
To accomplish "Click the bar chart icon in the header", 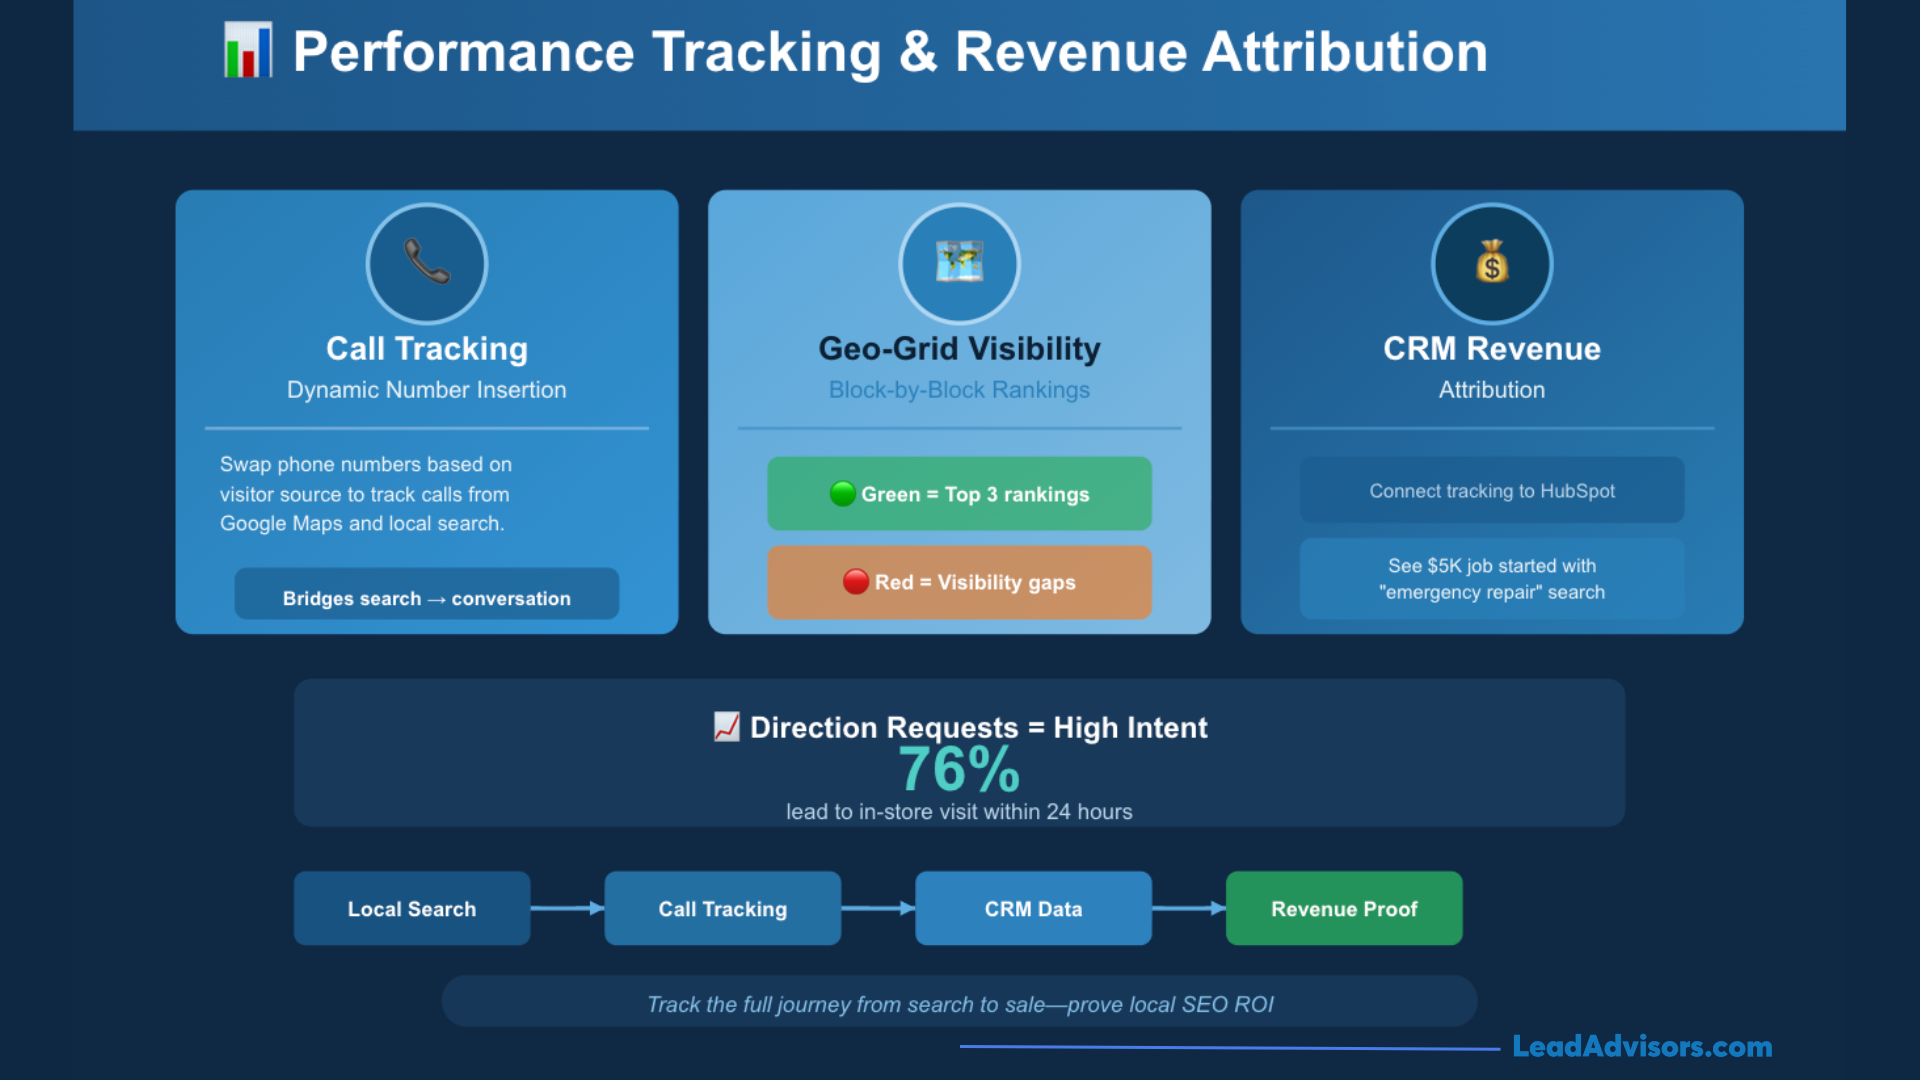I will pos(248,50).
